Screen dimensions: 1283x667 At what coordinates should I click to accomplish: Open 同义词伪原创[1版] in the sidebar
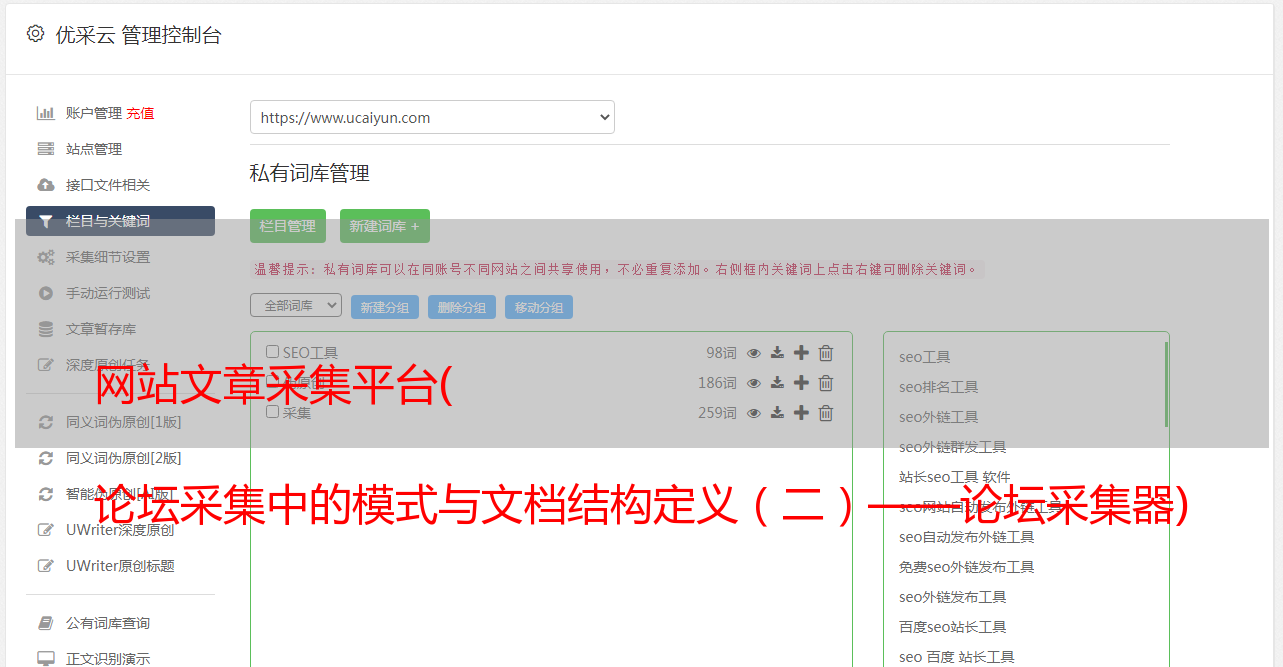[124, 422]
